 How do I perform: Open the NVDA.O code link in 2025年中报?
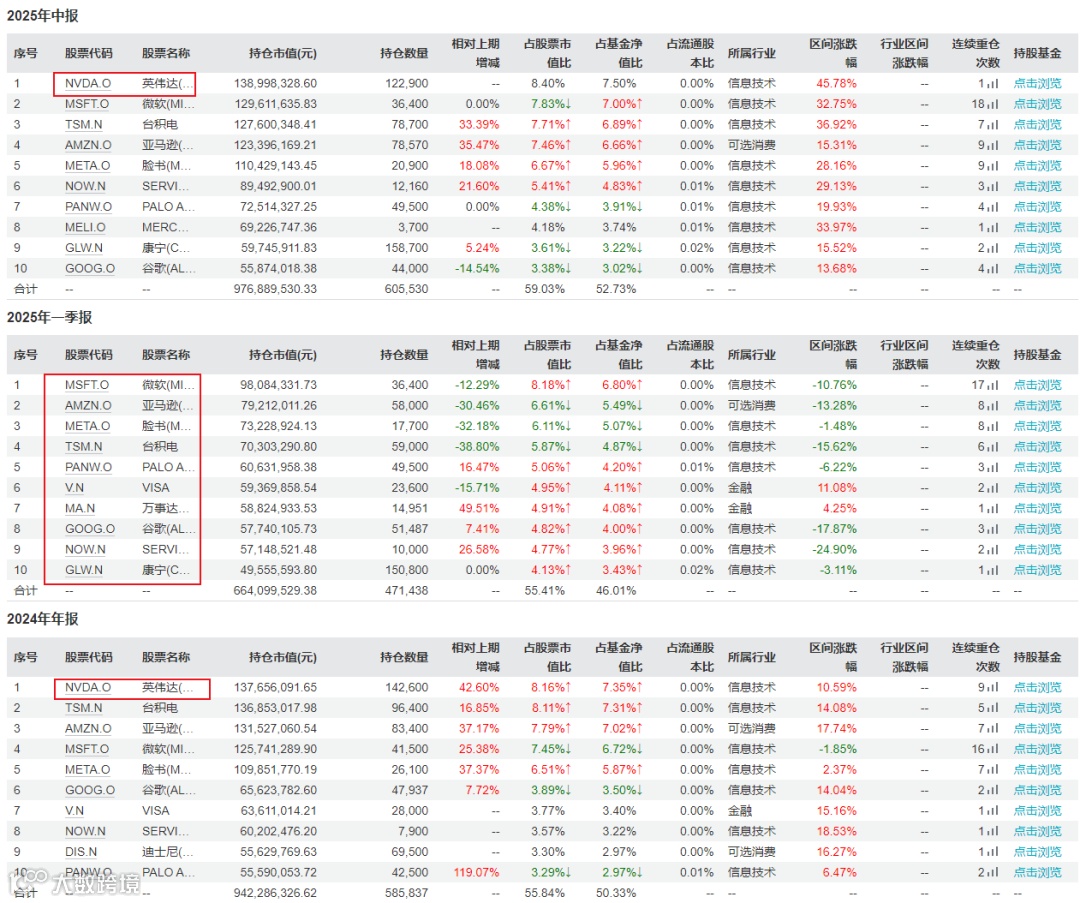(88, 83)
